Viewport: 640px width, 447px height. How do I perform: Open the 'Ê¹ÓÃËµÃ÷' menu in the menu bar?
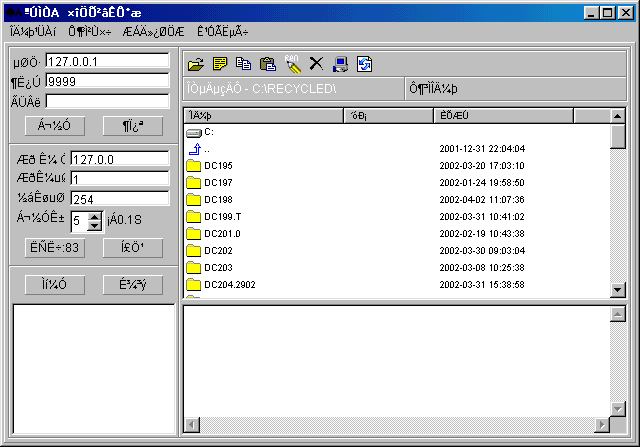223,31
